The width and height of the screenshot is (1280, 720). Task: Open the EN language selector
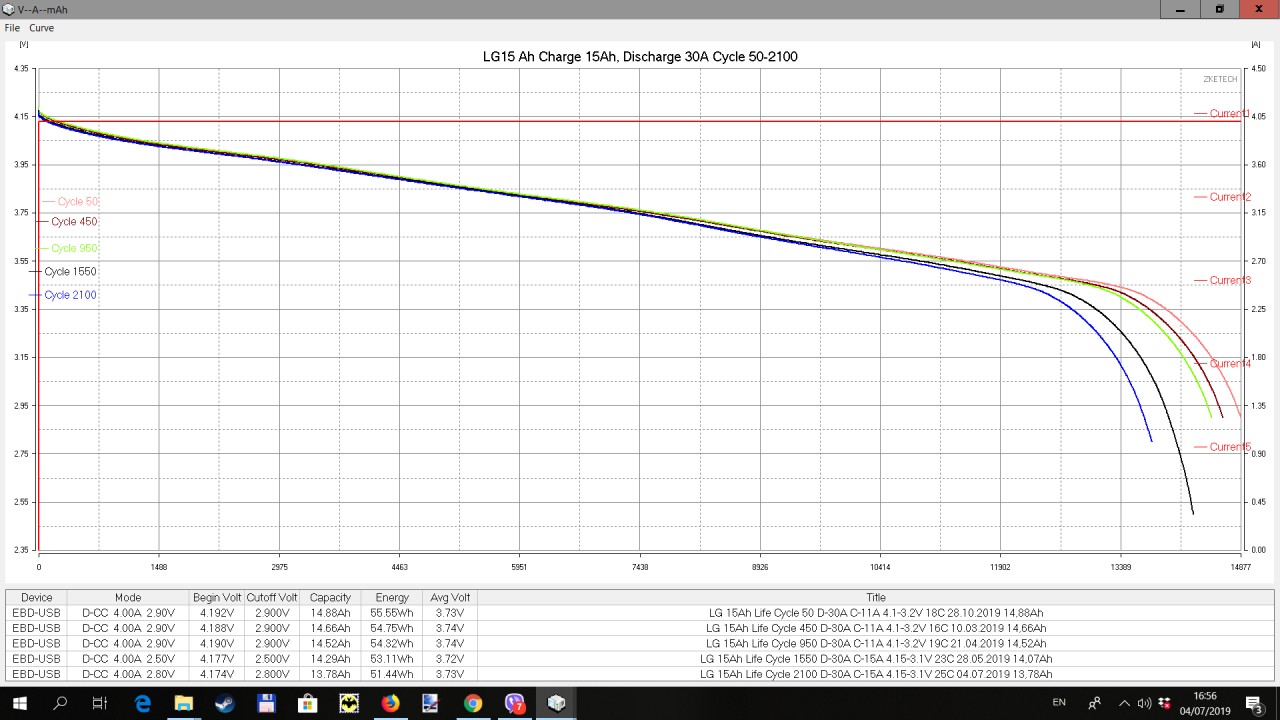tap(1059, 703)
